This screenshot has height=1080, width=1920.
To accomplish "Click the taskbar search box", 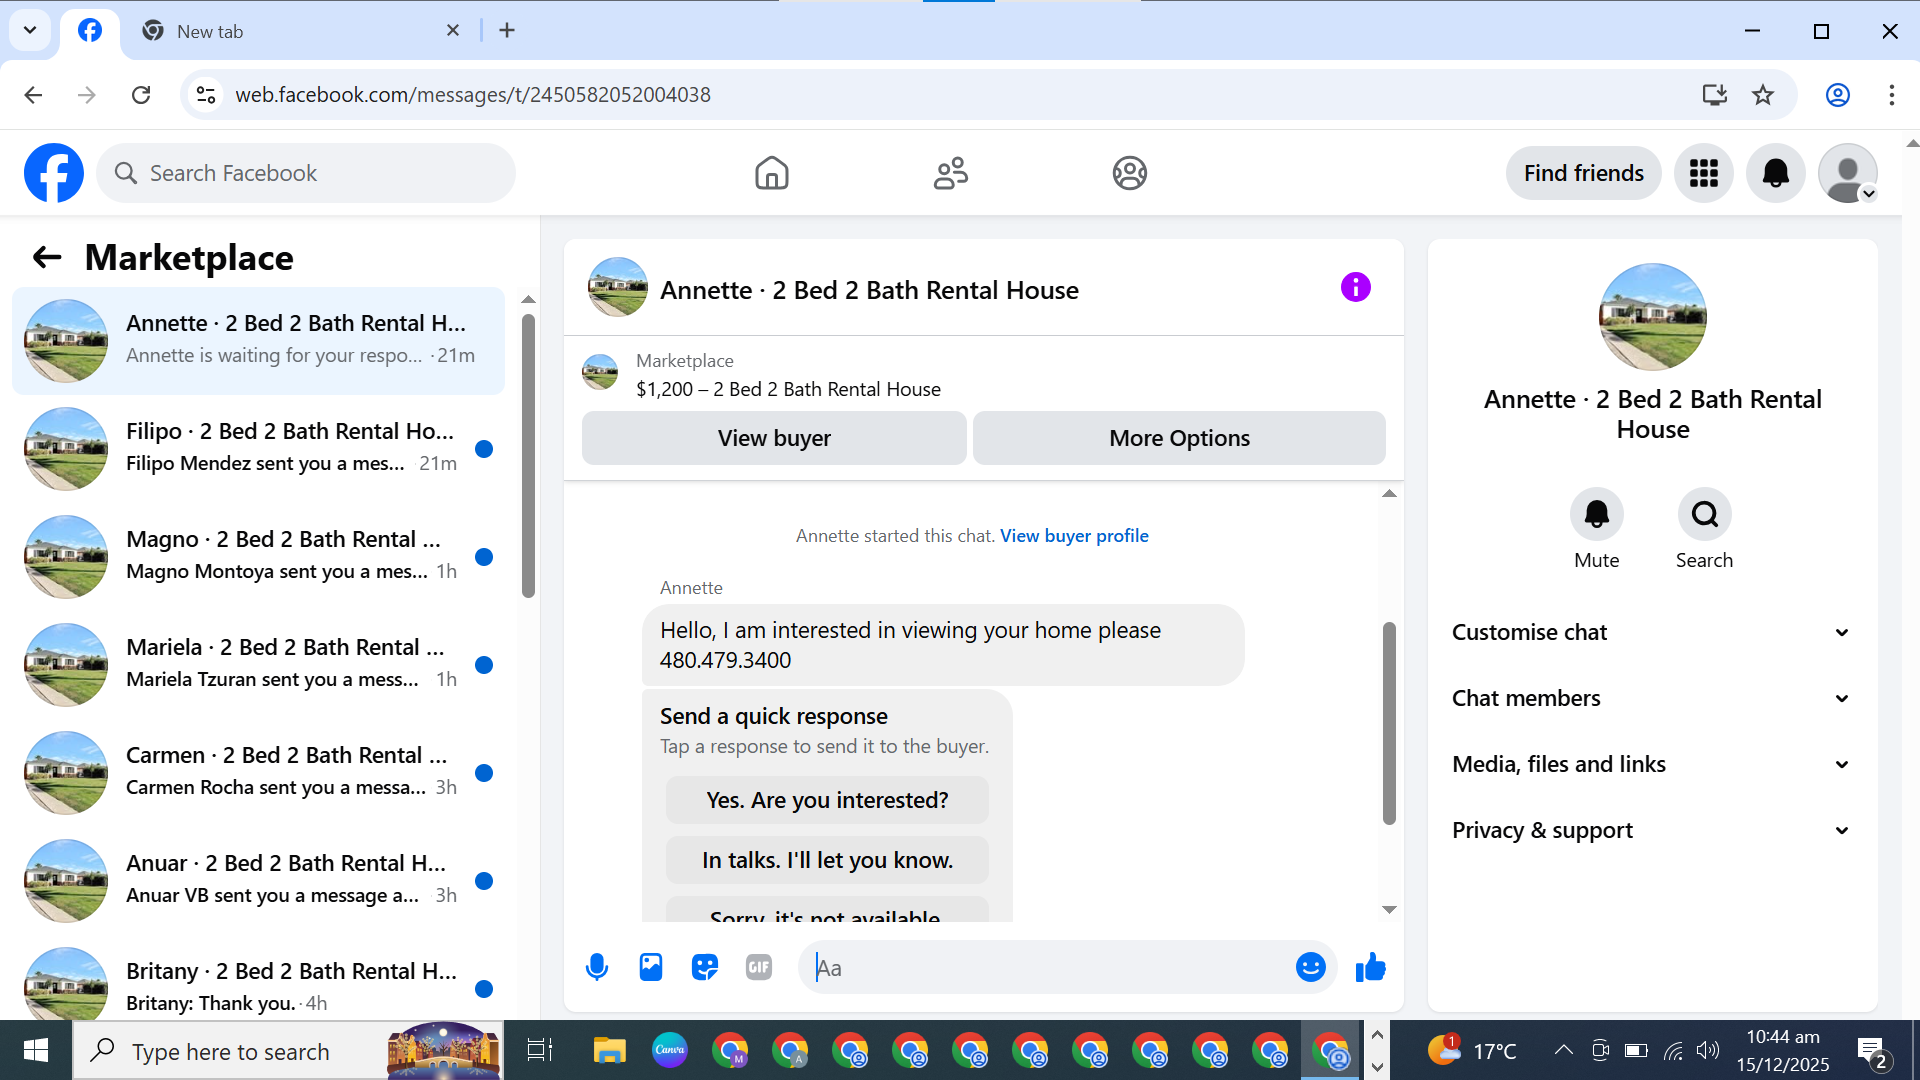I will coord(288,1051).
